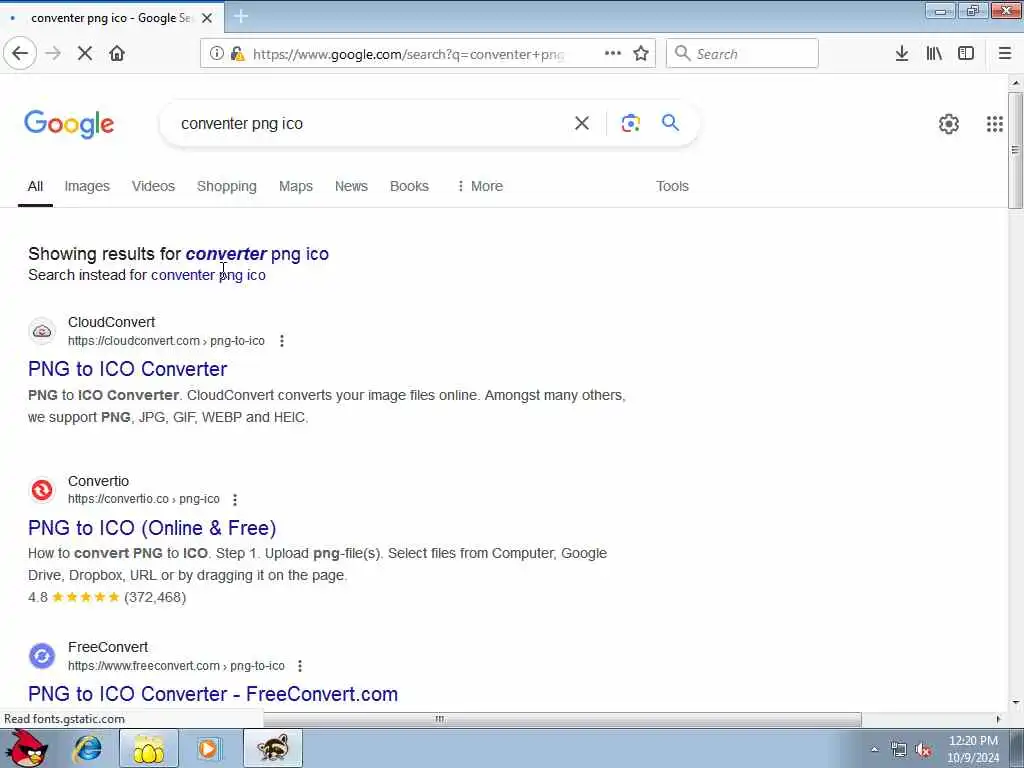Switch to Books results

click(409, 186)
